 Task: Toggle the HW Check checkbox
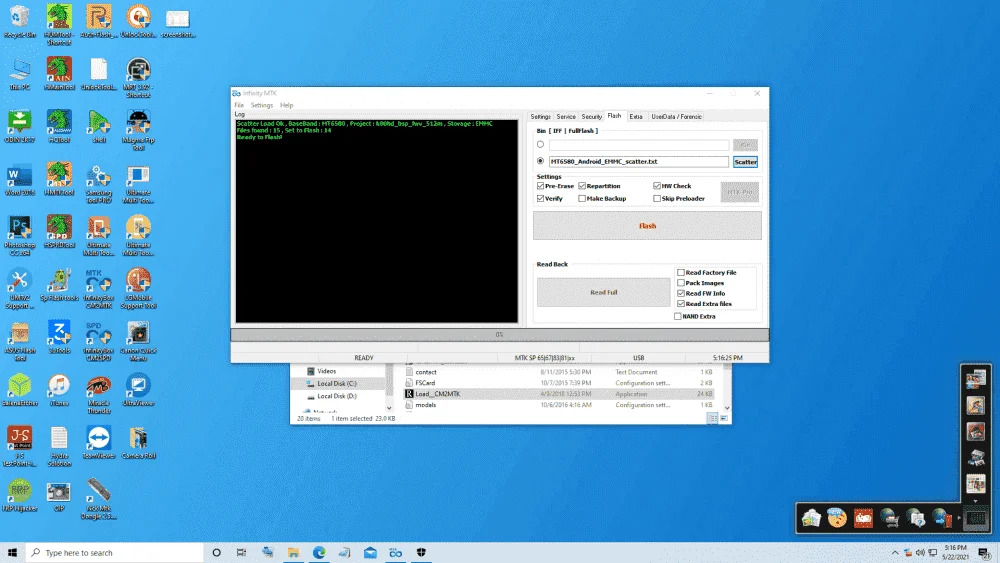[x=657, y=186]
